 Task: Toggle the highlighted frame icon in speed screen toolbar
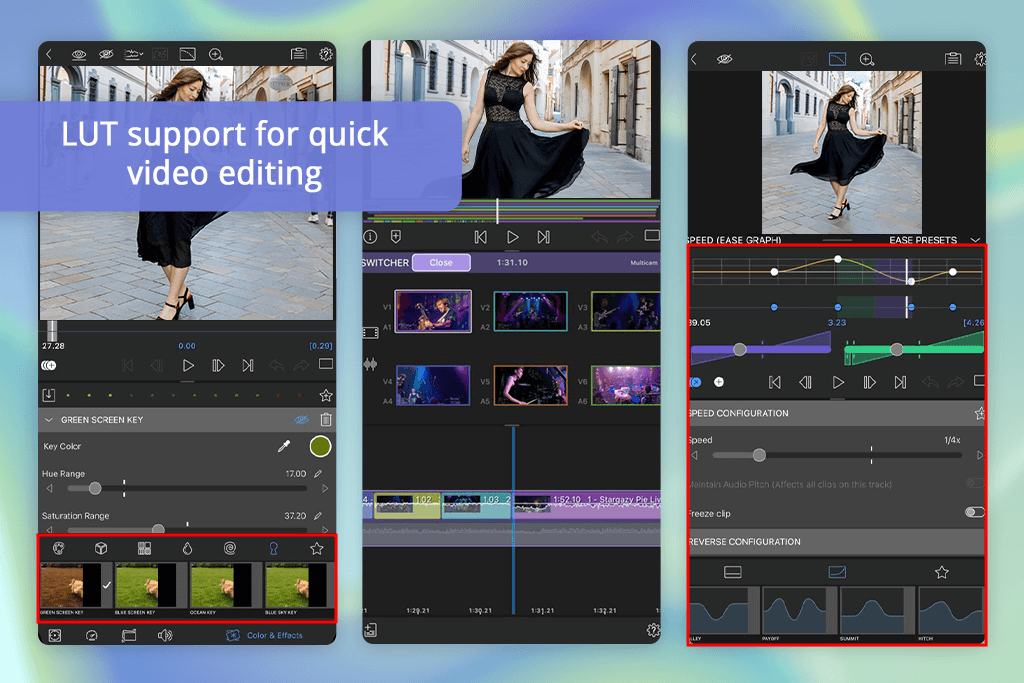(837, 59)
